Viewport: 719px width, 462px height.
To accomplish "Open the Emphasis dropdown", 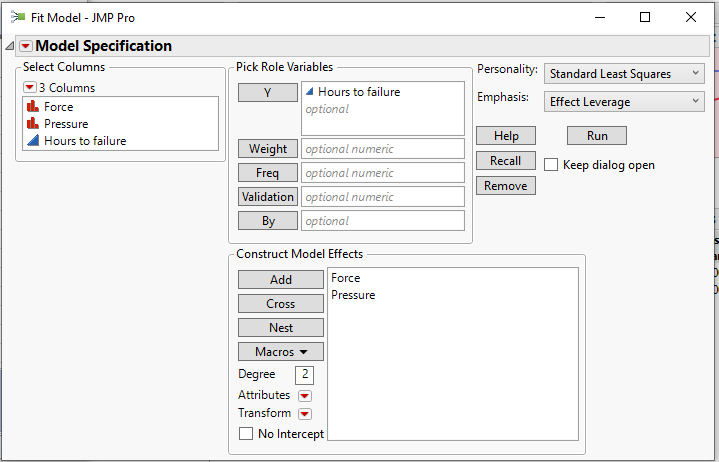I will 625,102.
